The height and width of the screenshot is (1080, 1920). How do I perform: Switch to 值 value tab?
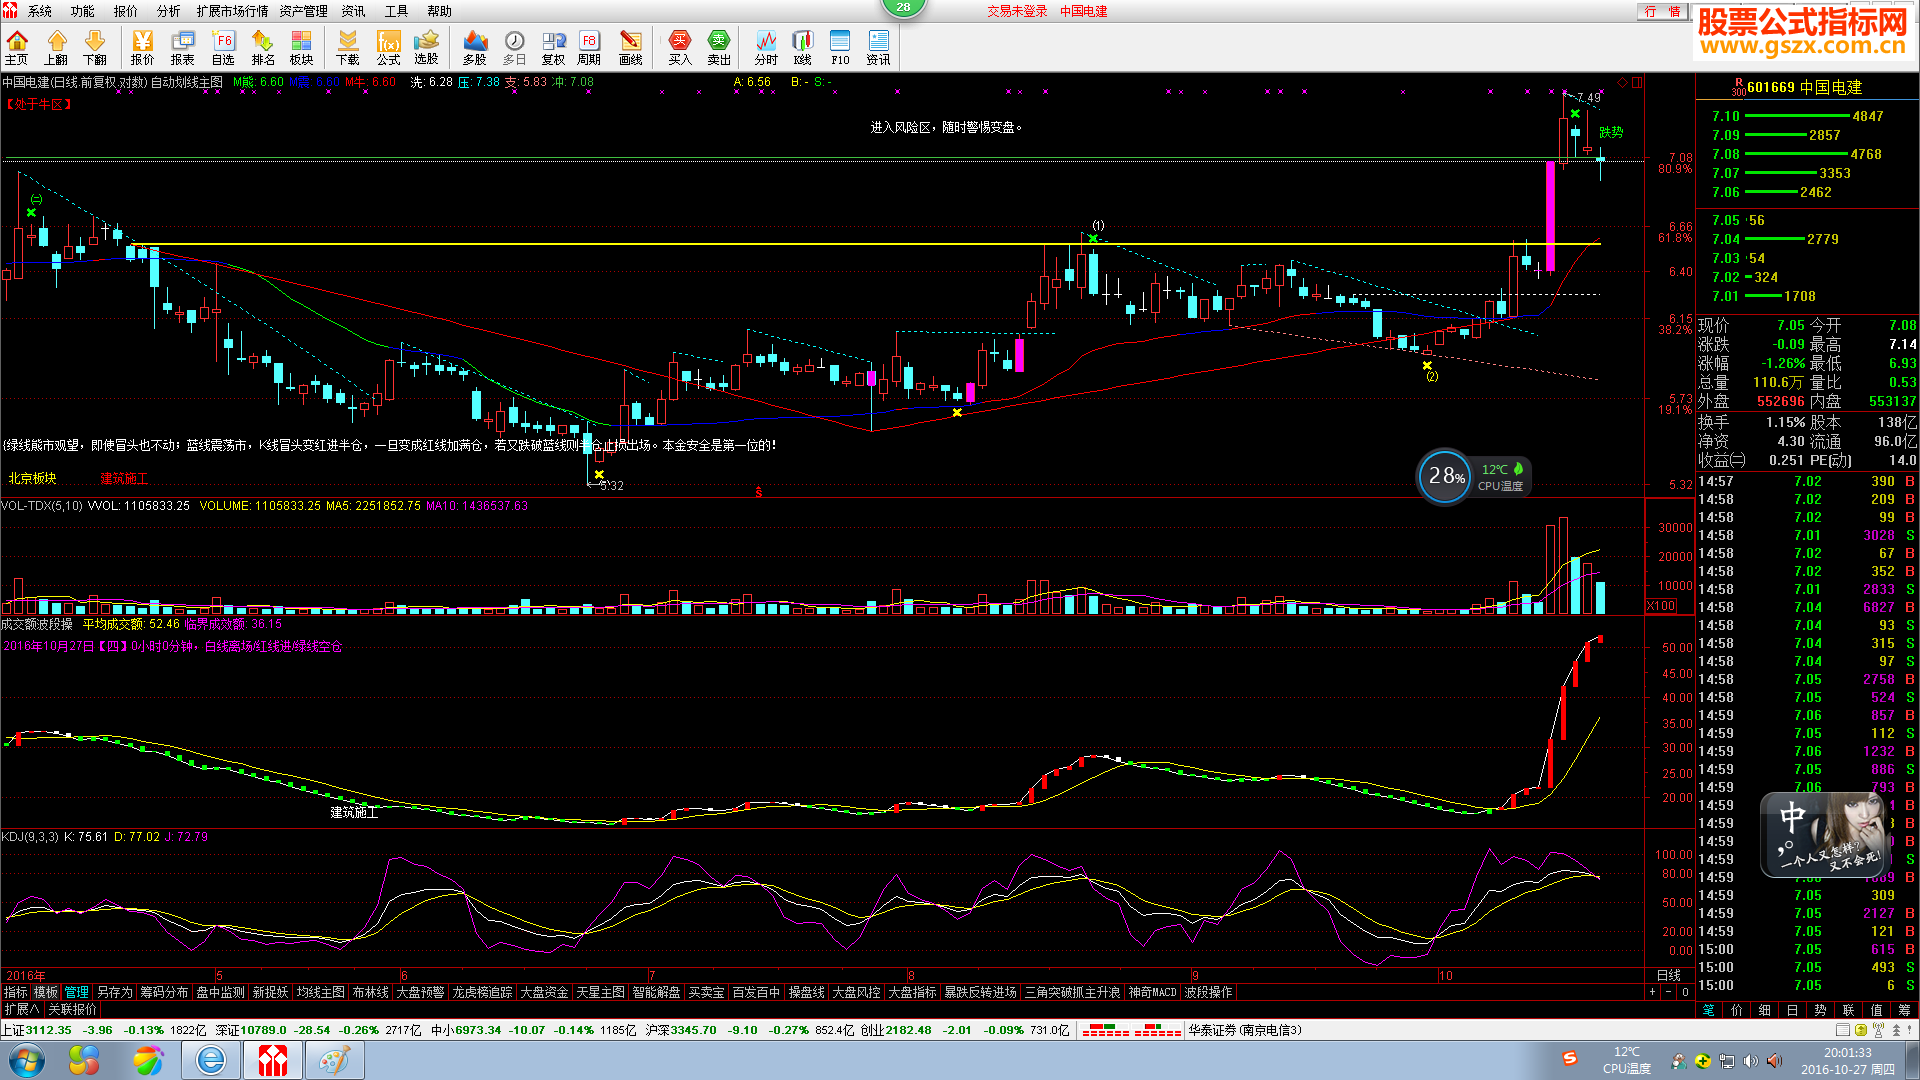point(1876,1010)
